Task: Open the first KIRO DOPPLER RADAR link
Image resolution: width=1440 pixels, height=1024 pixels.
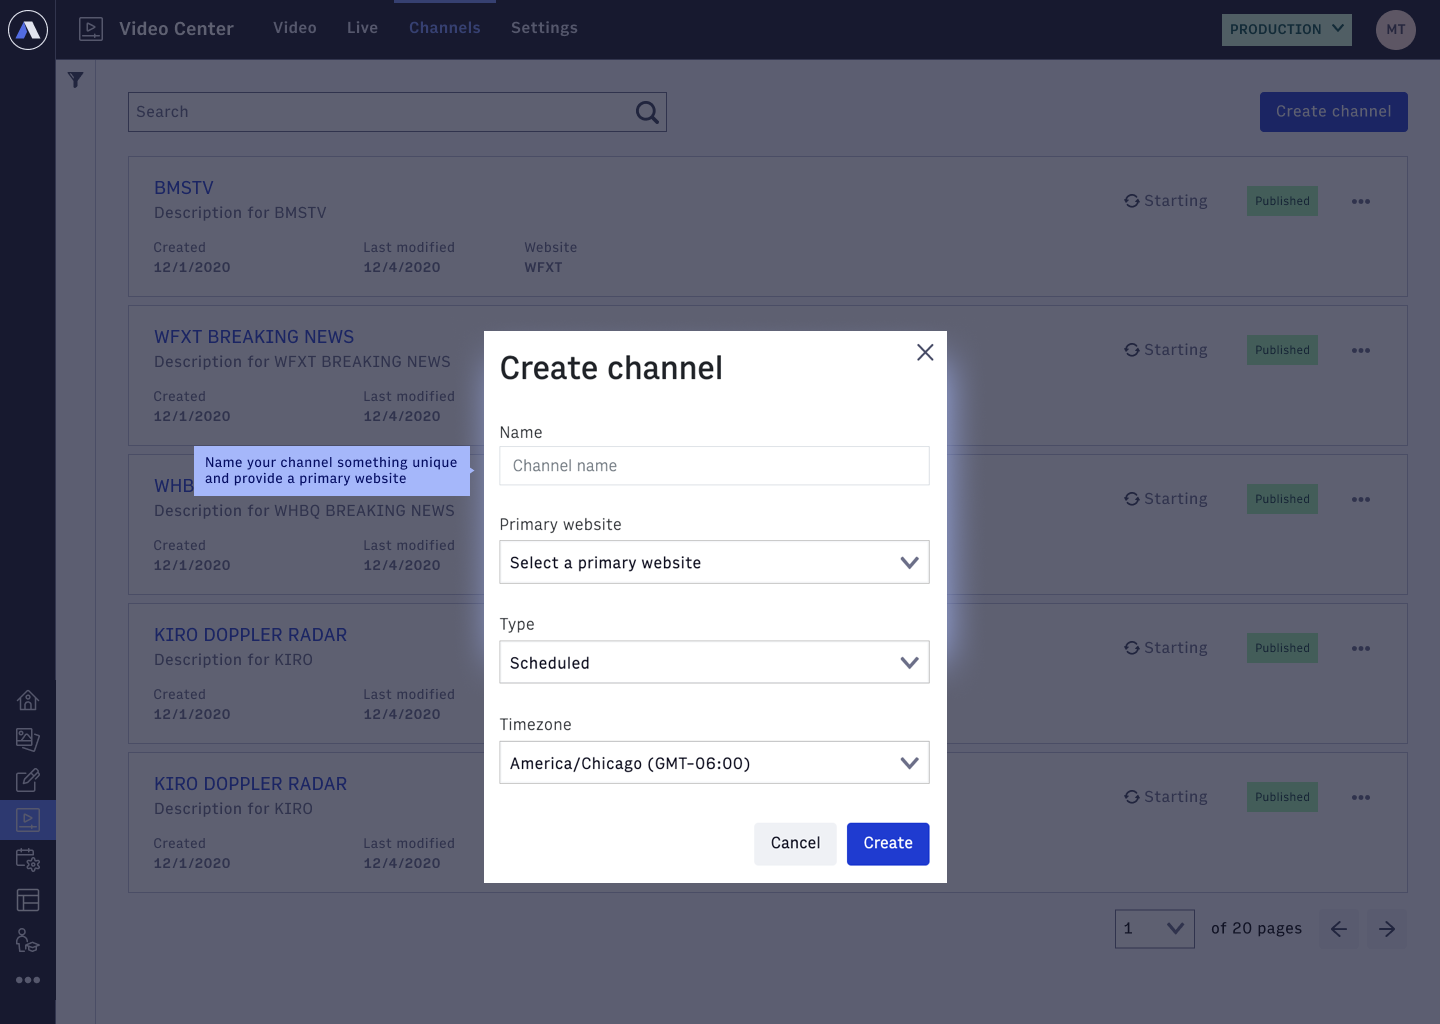Action: [x=250, y=635]
